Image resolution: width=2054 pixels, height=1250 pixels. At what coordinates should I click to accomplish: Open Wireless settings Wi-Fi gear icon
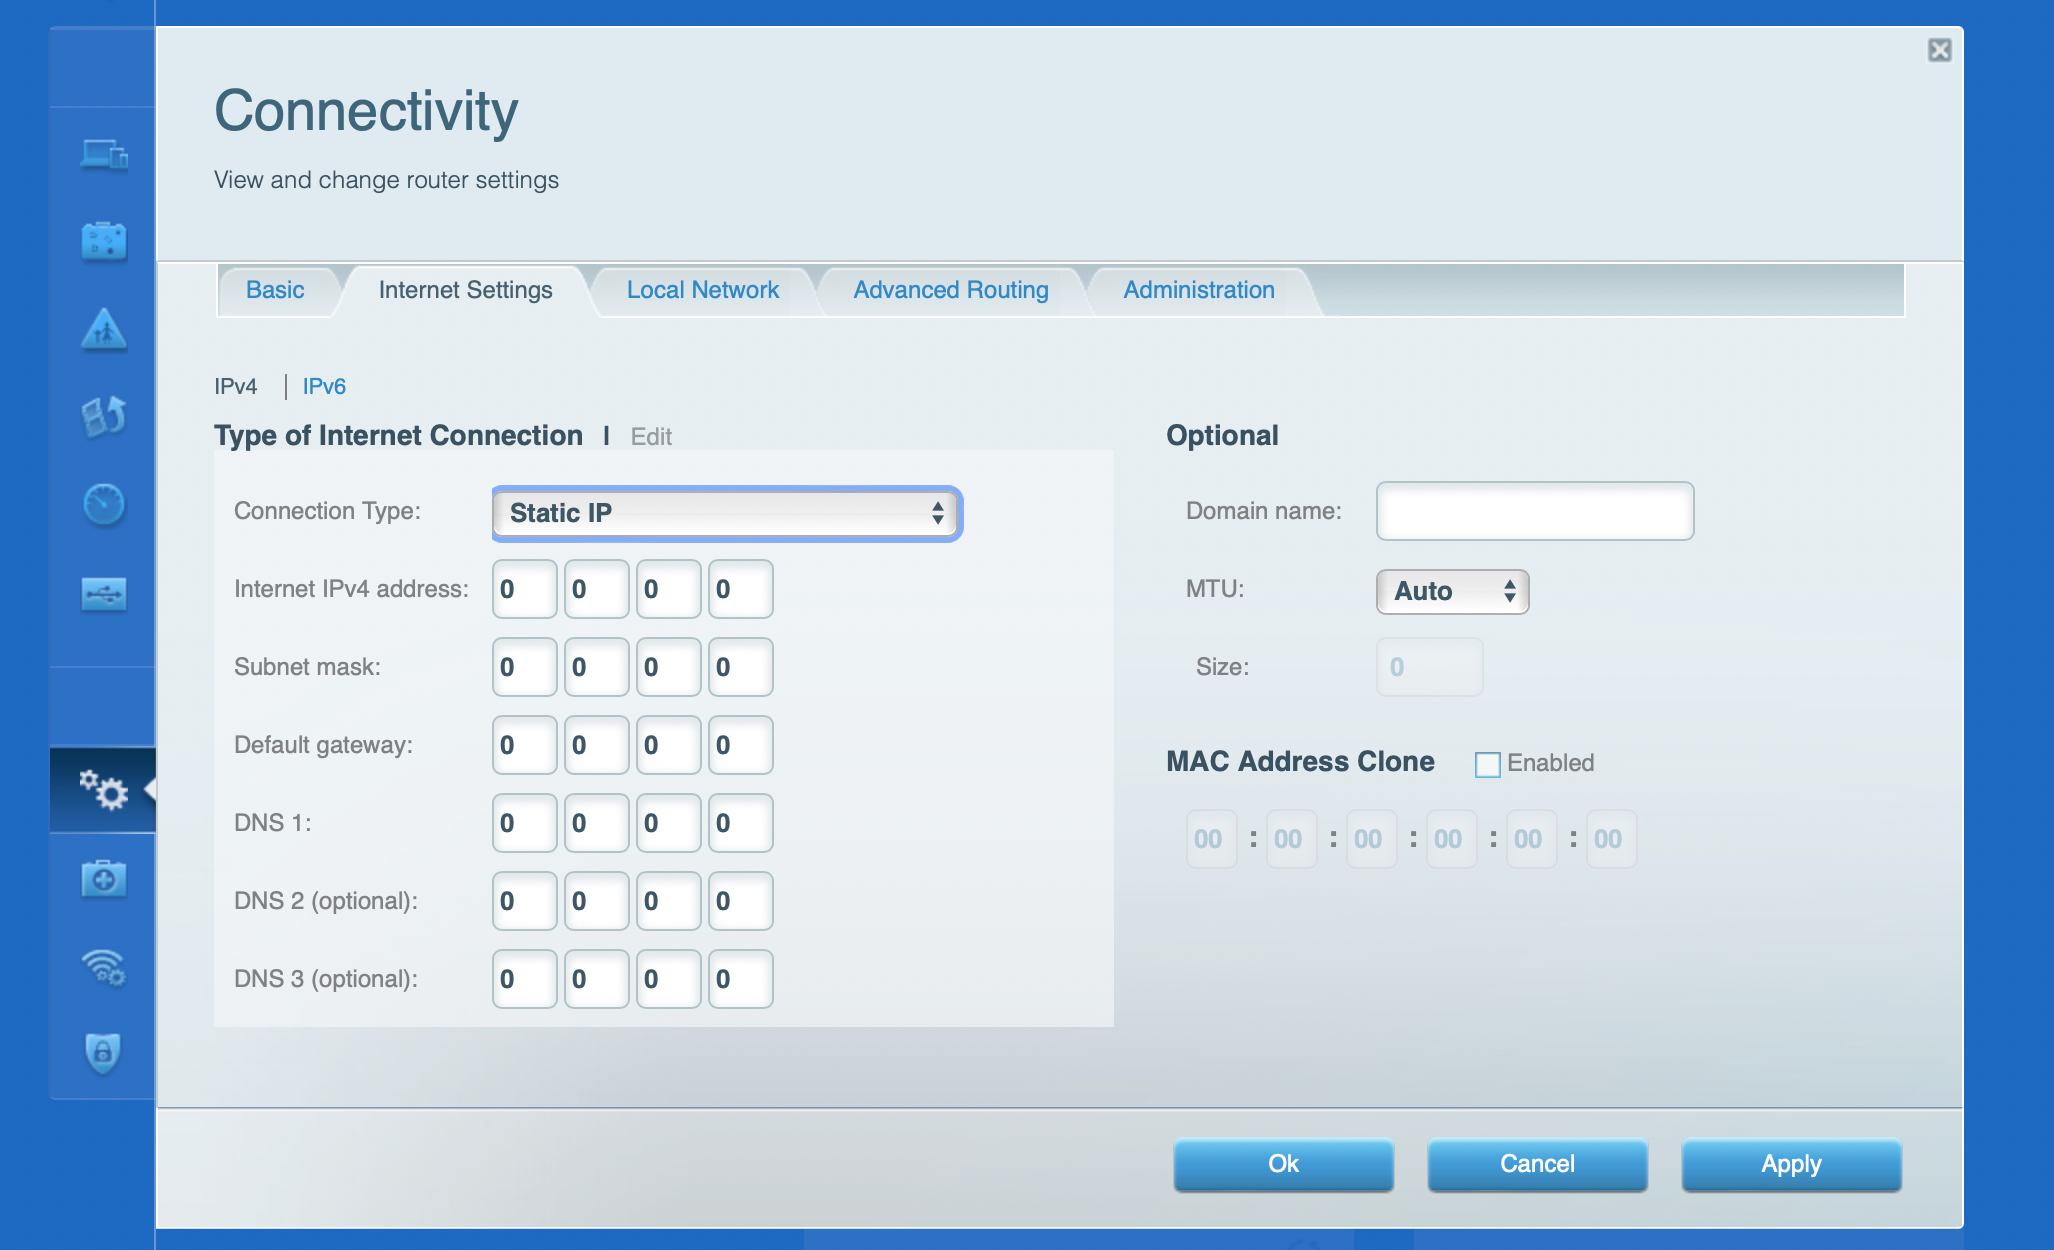click(x=104, y=967)
